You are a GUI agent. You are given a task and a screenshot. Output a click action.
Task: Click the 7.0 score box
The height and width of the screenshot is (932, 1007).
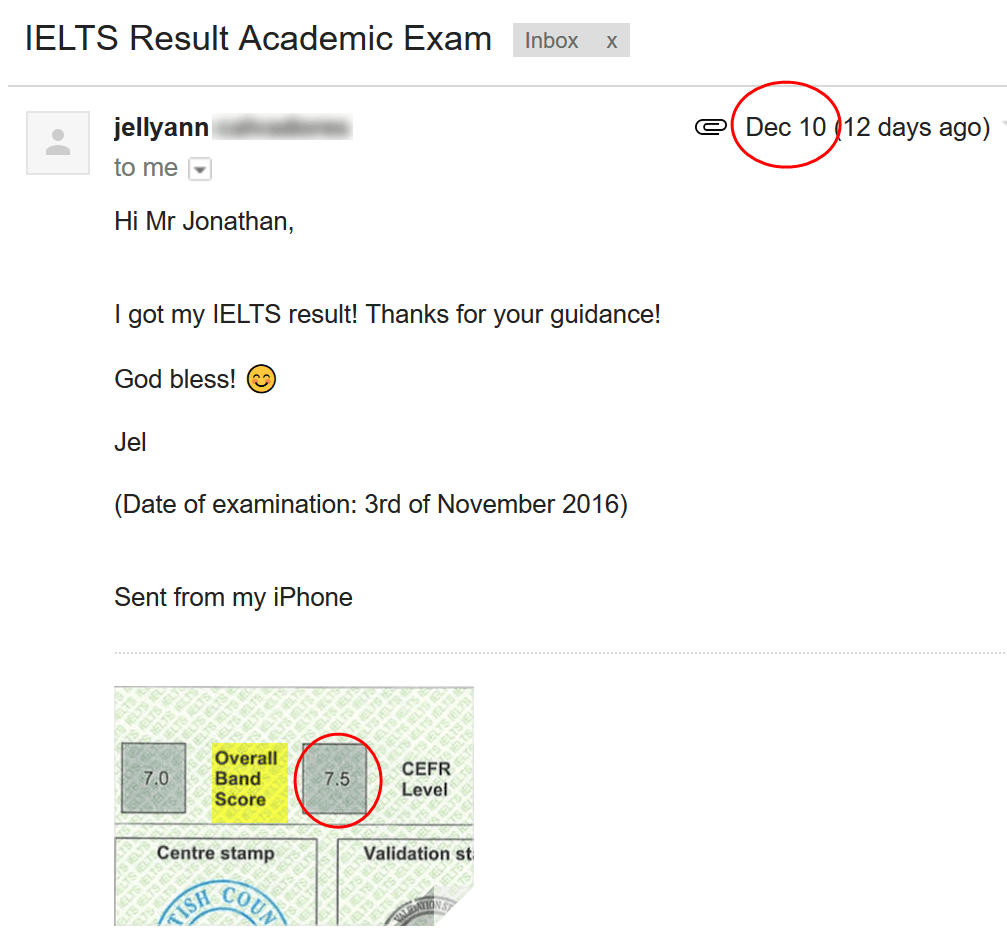156,778
